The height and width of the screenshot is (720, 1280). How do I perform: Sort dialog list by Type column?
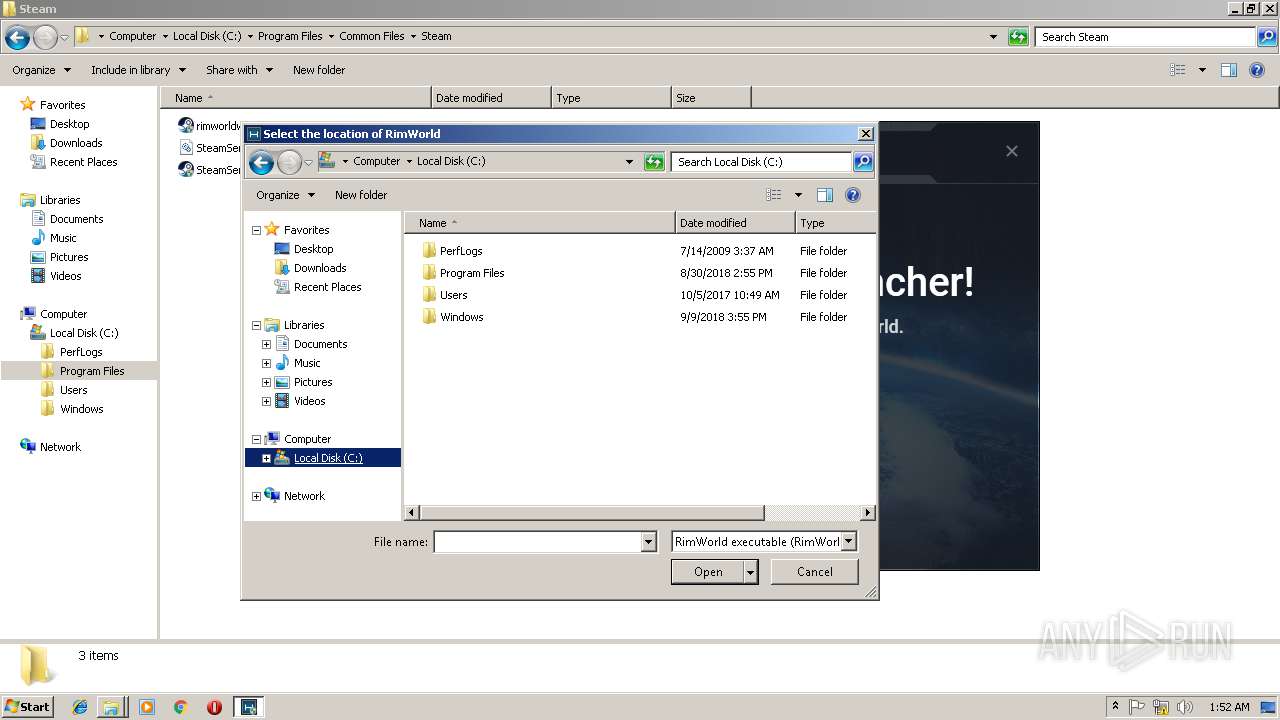[x=835, y=223]
